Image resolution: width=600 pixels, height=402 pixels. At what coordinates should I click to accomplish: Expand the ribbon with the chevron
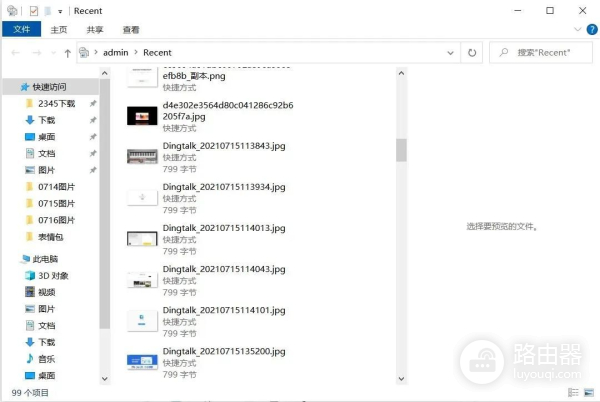point(577,29)
